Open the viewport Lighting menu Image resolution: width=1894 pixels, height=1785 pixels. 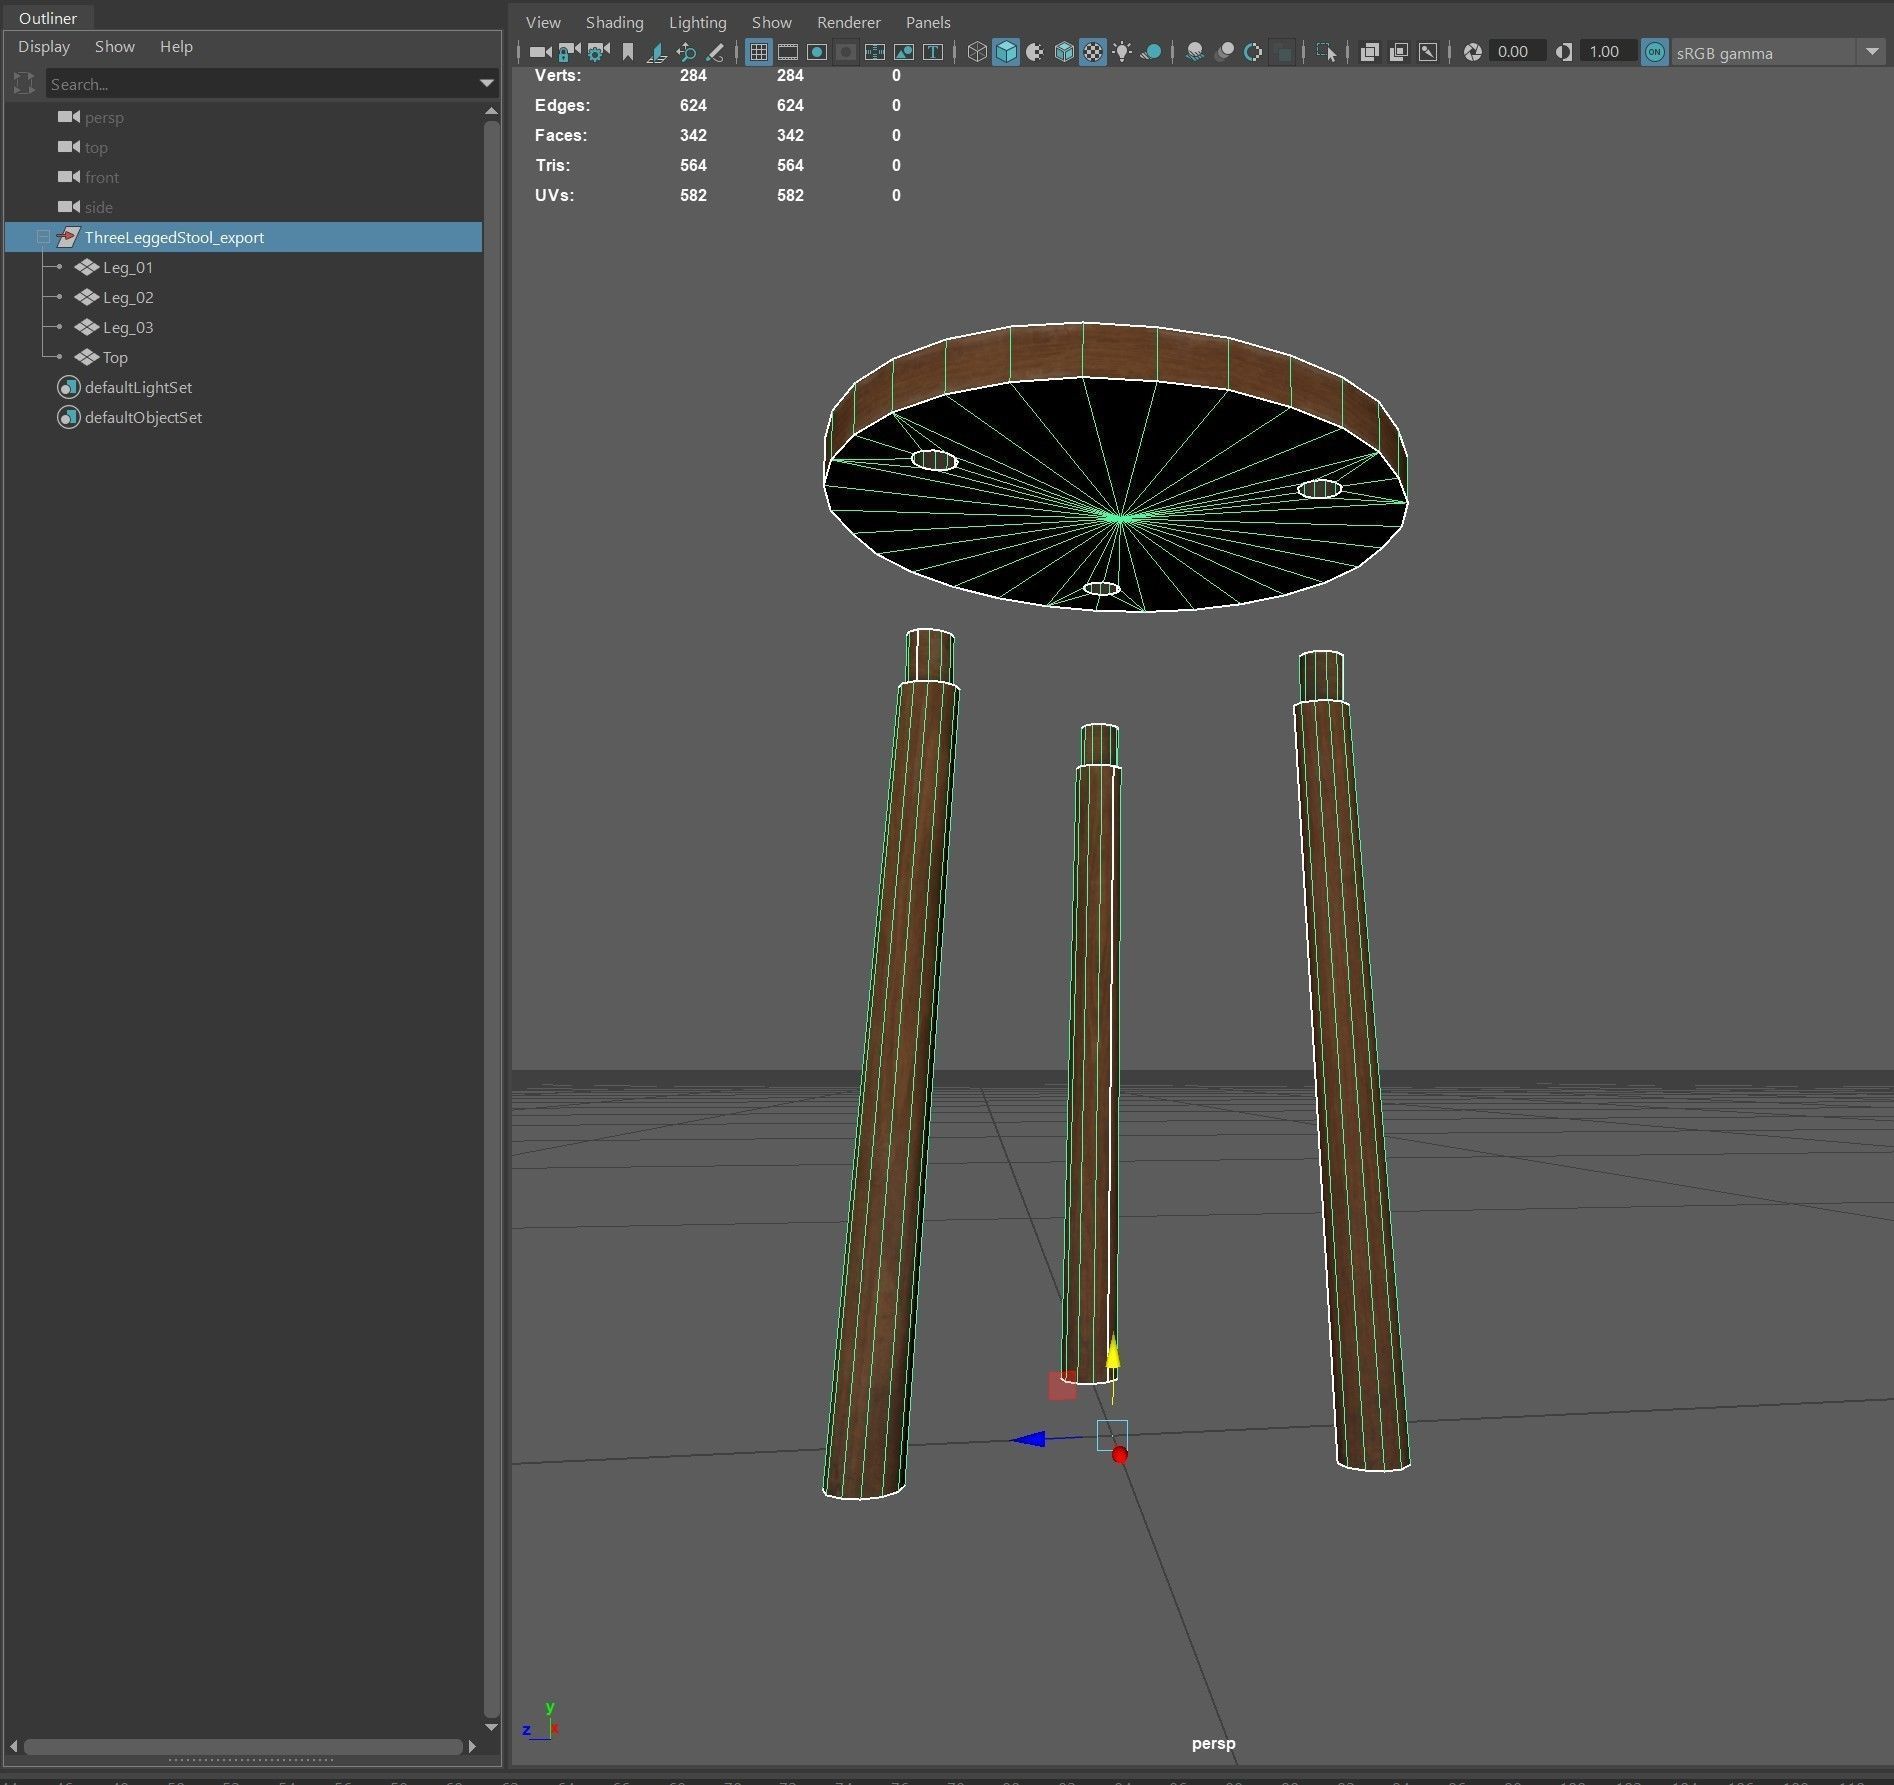pos(697,22)
